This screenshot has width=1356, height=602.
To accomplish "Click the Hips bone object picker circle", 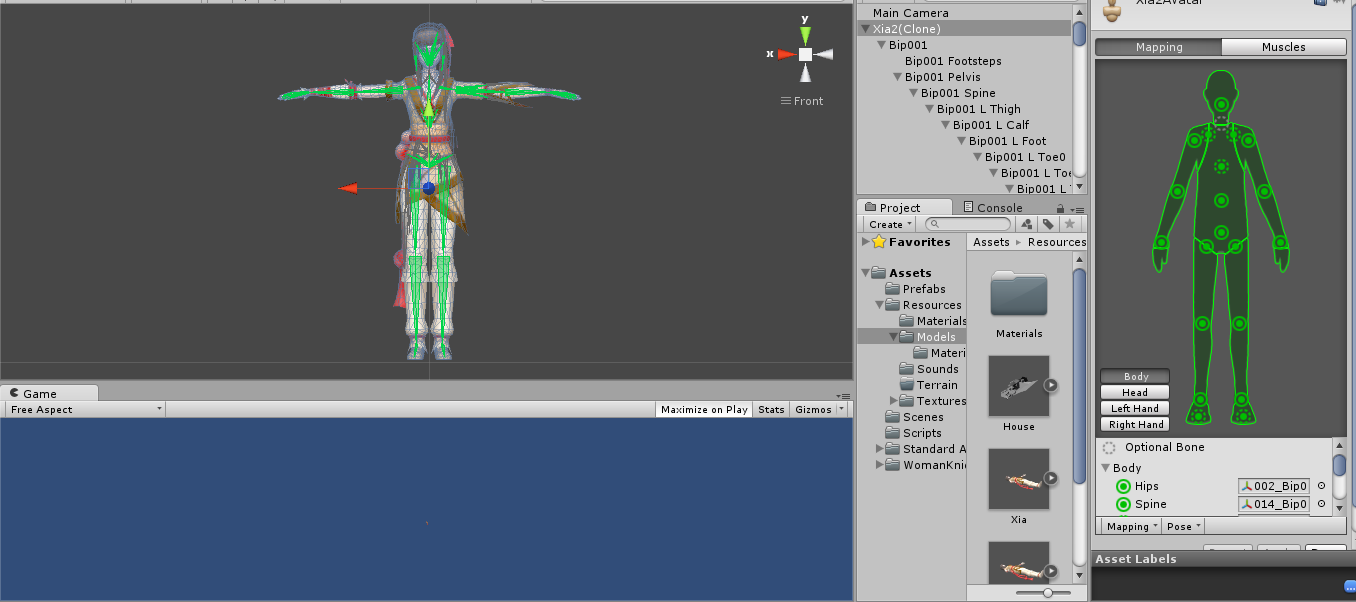I will coord(1321,486).
